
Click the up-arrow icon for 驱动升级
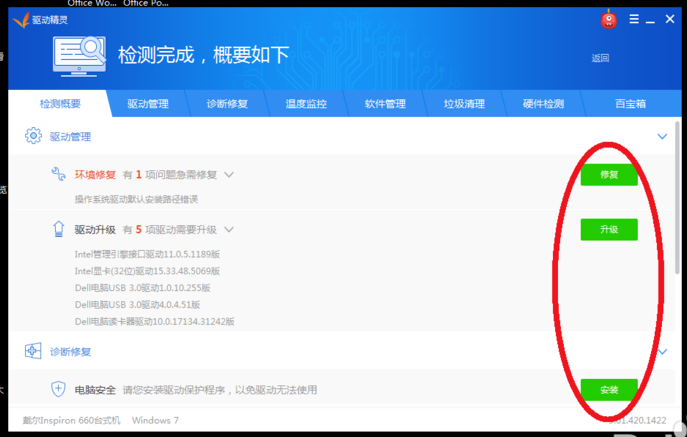pos(58,229)
